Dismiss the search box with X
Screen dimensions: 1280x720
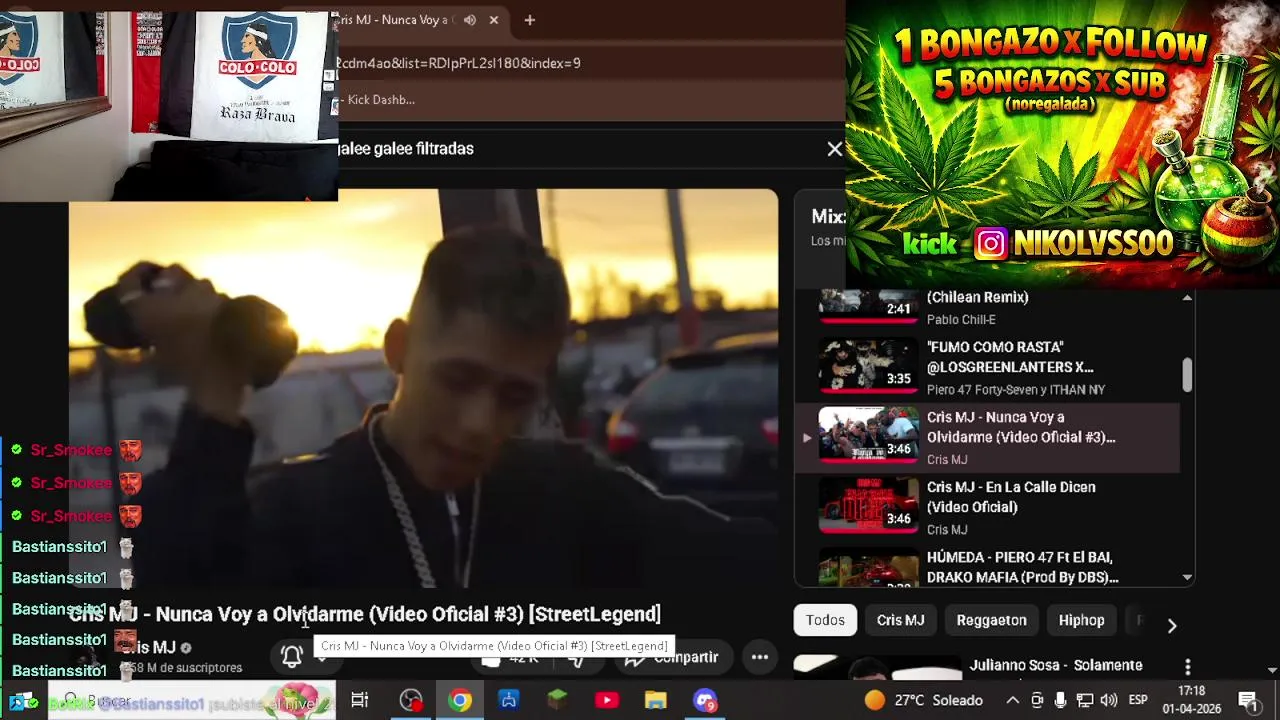[835, 149]
